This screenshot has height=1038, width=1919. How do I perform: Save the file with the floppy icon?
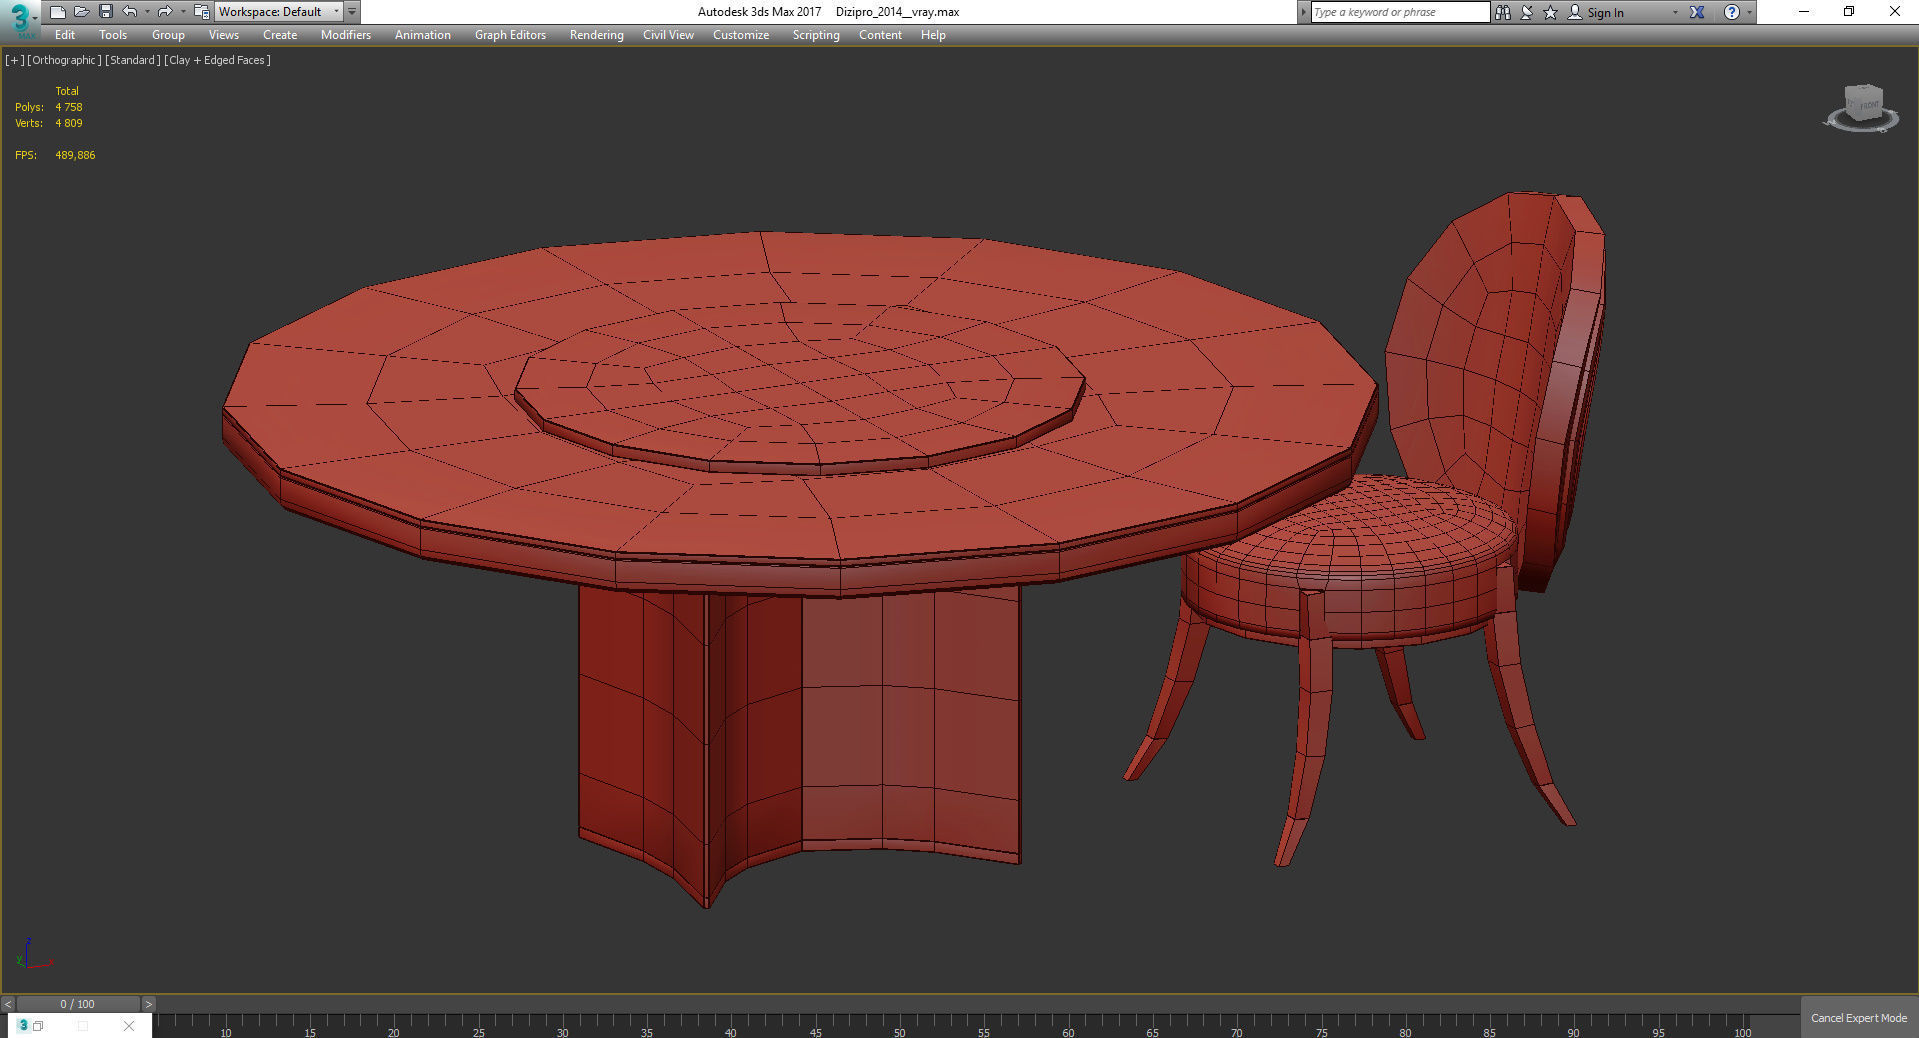pyautogui.click(x=106, y=12)
